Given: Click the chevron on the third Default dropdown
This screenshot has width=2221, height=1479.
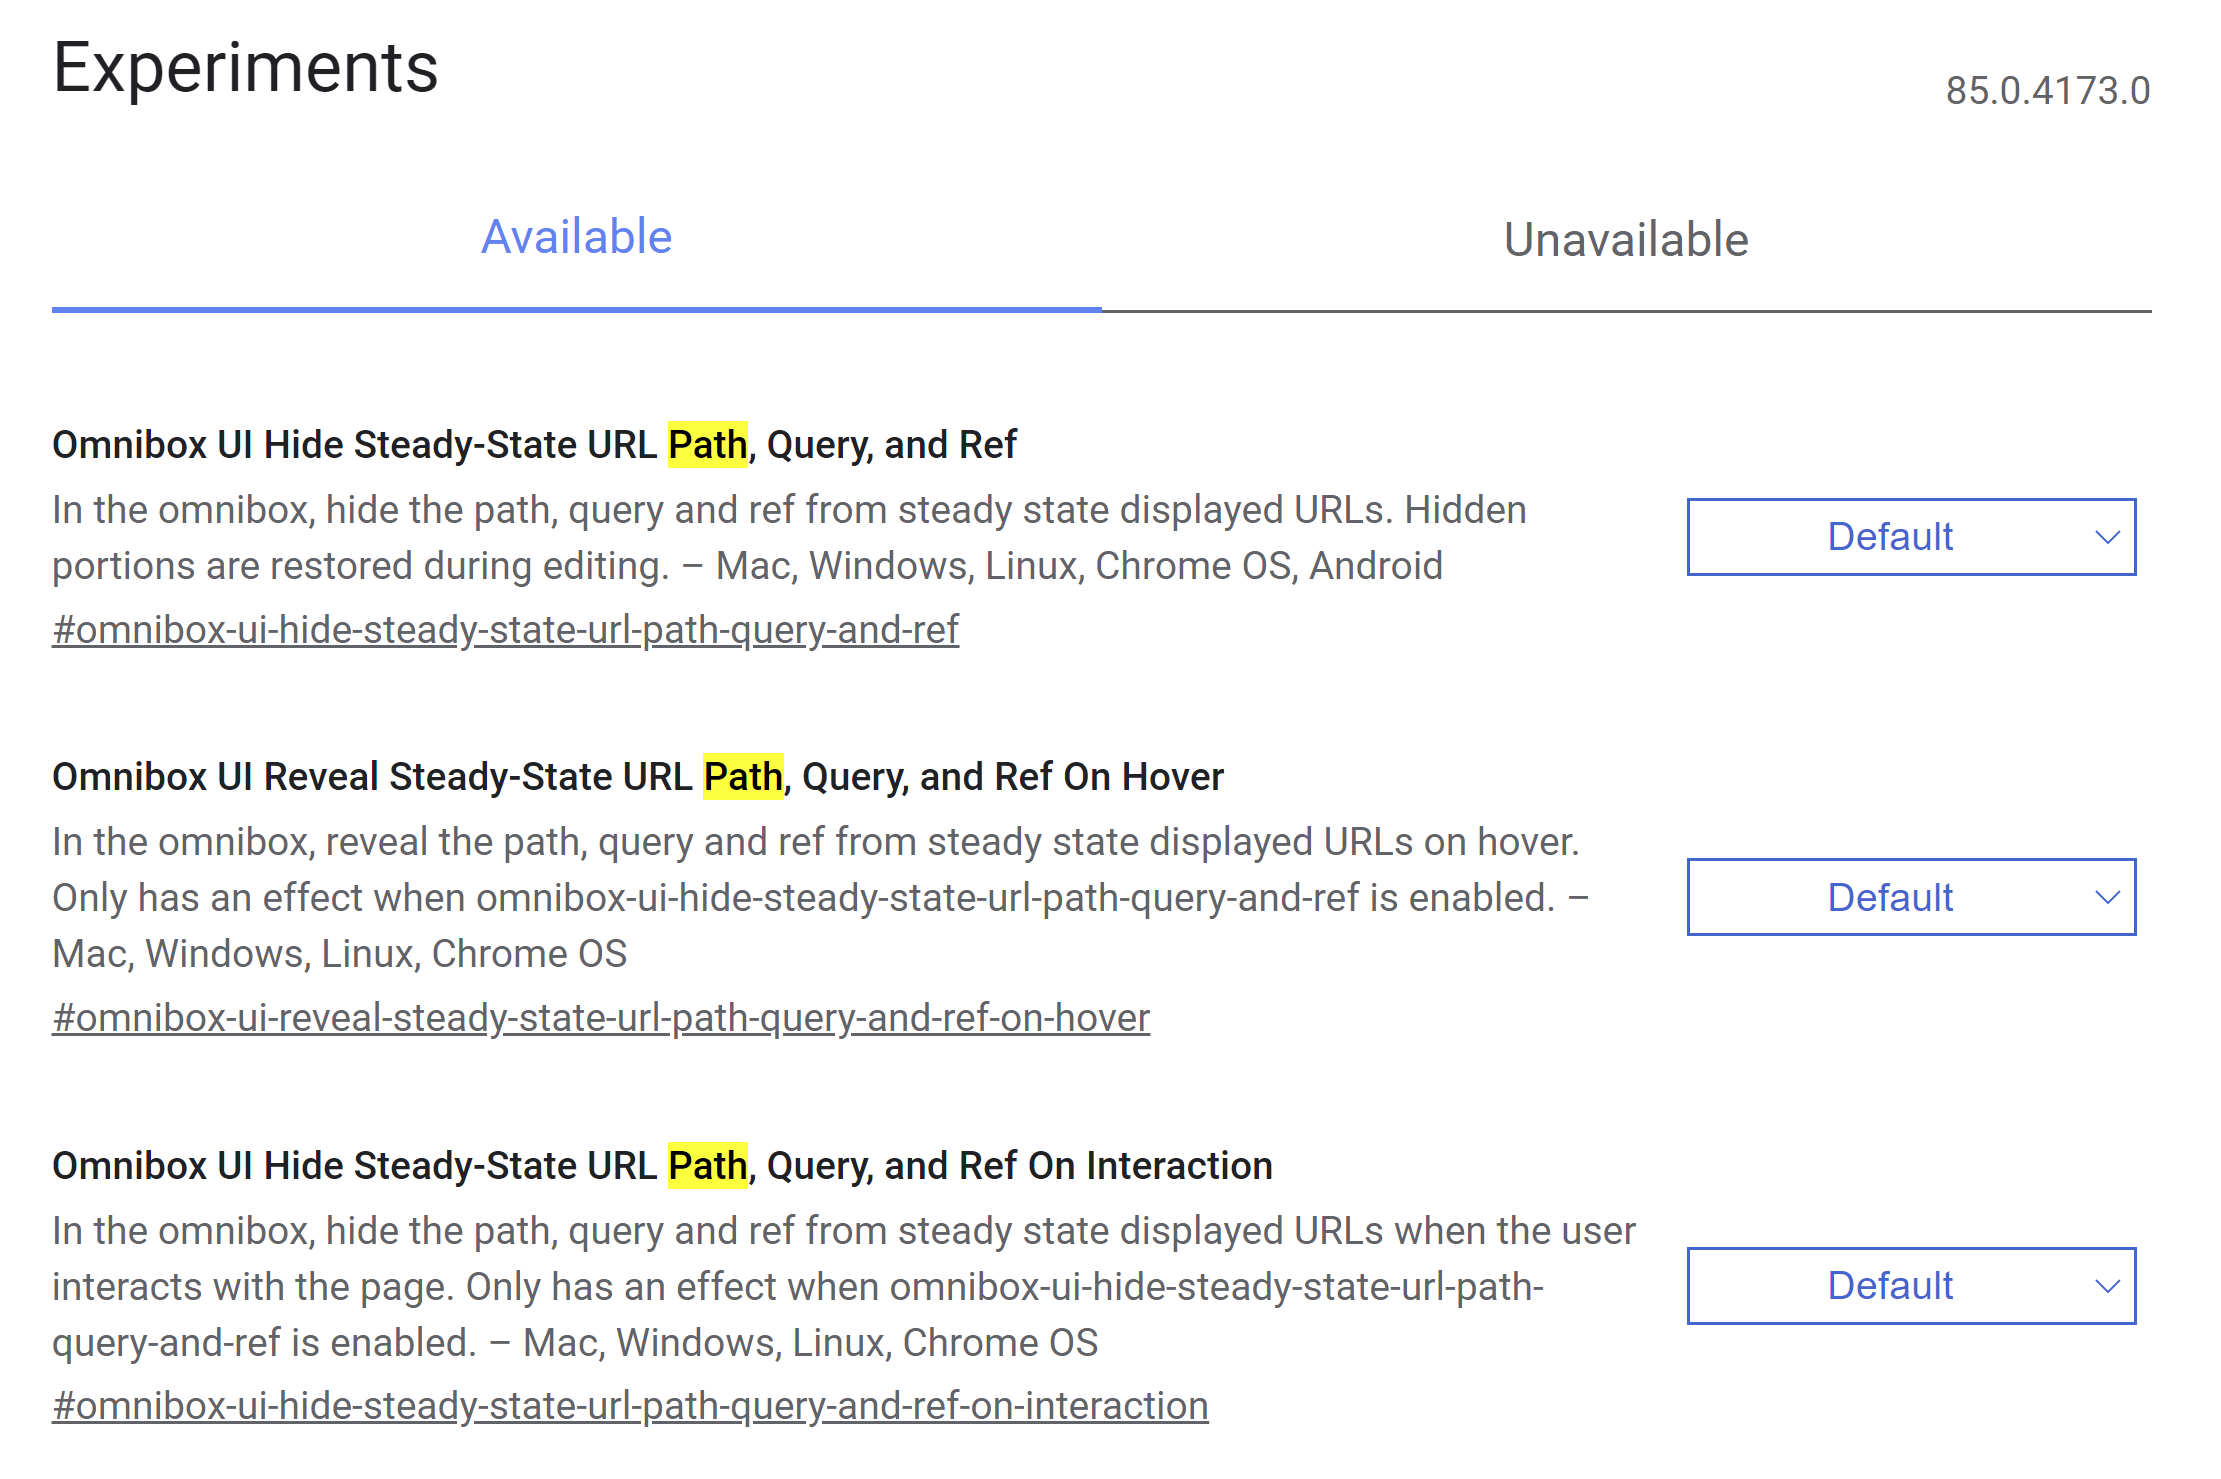Looking at the screenshot, I should coord(2109,1286).
